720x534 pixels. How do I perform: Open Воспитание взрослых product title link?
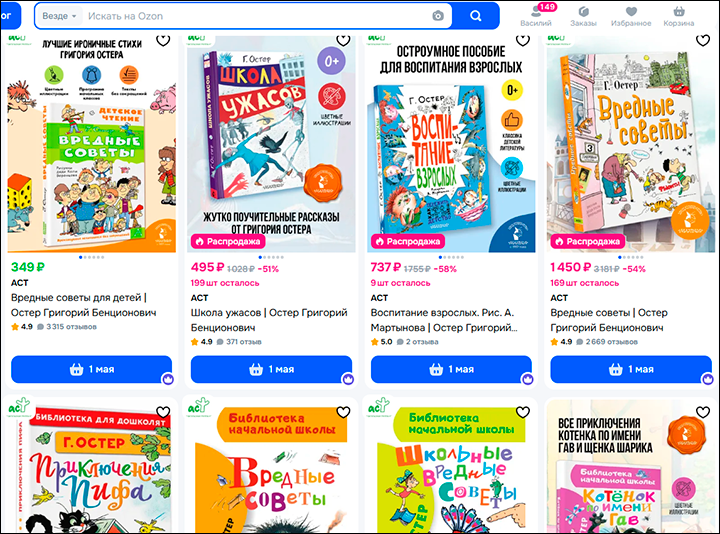pyautogui.click(x=444, y=320)
